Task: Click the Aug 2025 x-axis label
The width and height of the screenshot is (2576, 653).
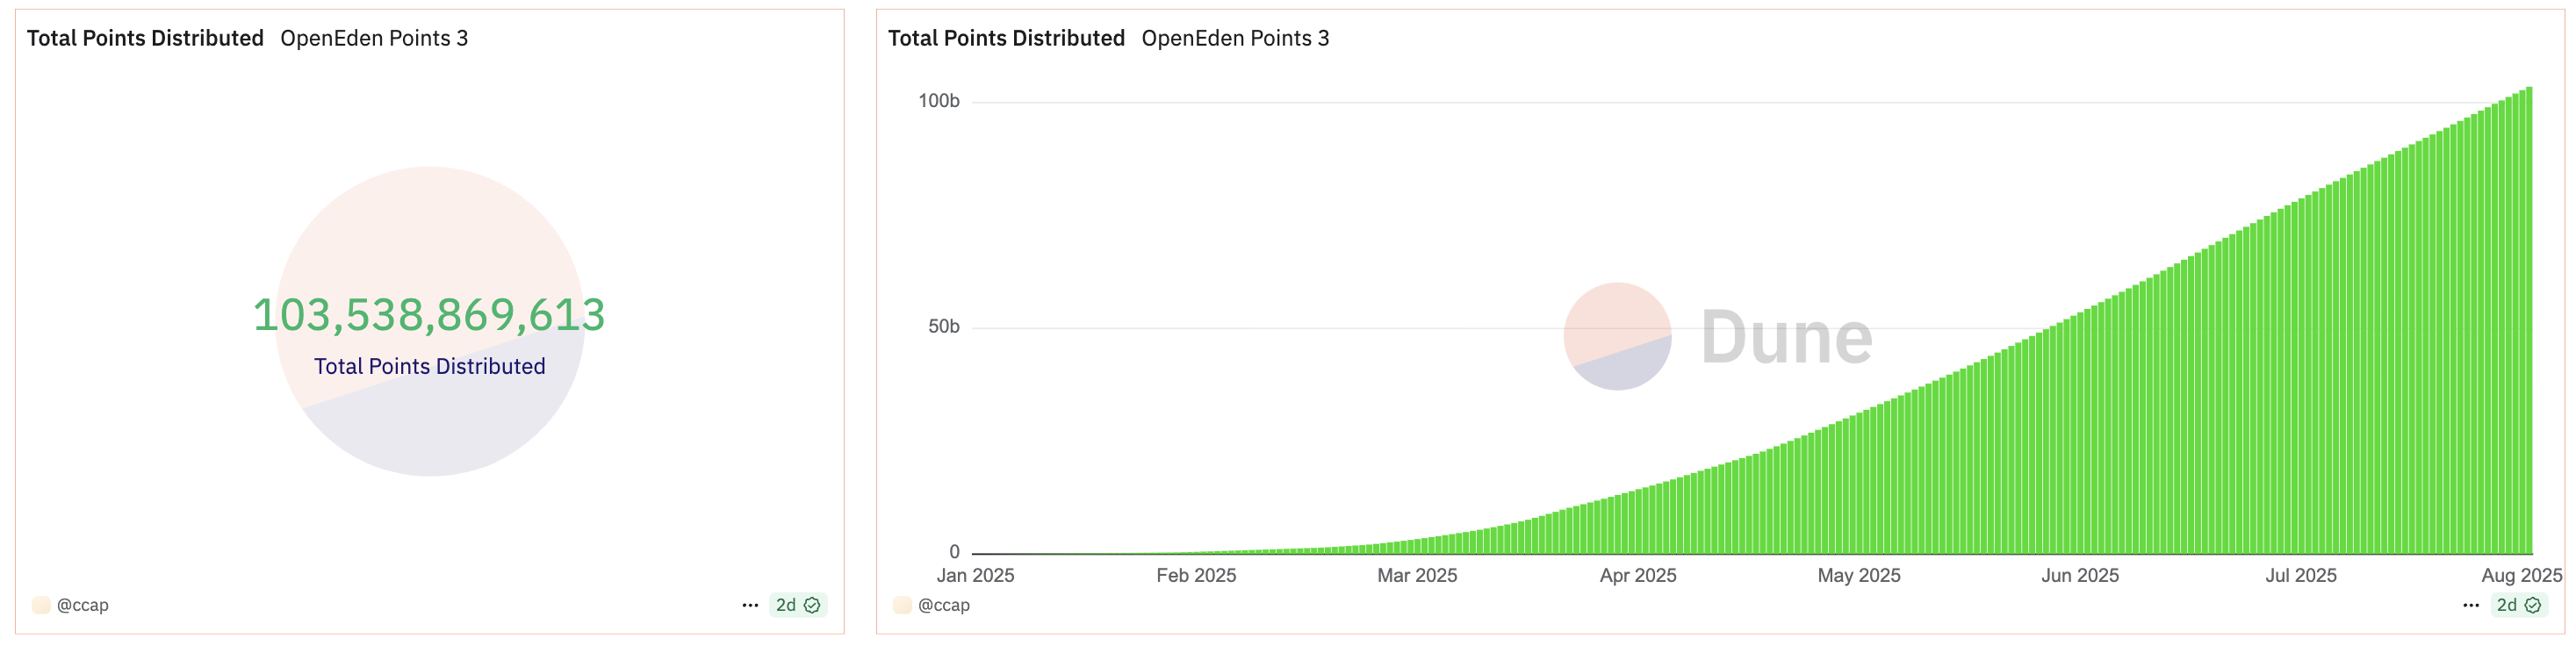Action: pos(2521,576)
